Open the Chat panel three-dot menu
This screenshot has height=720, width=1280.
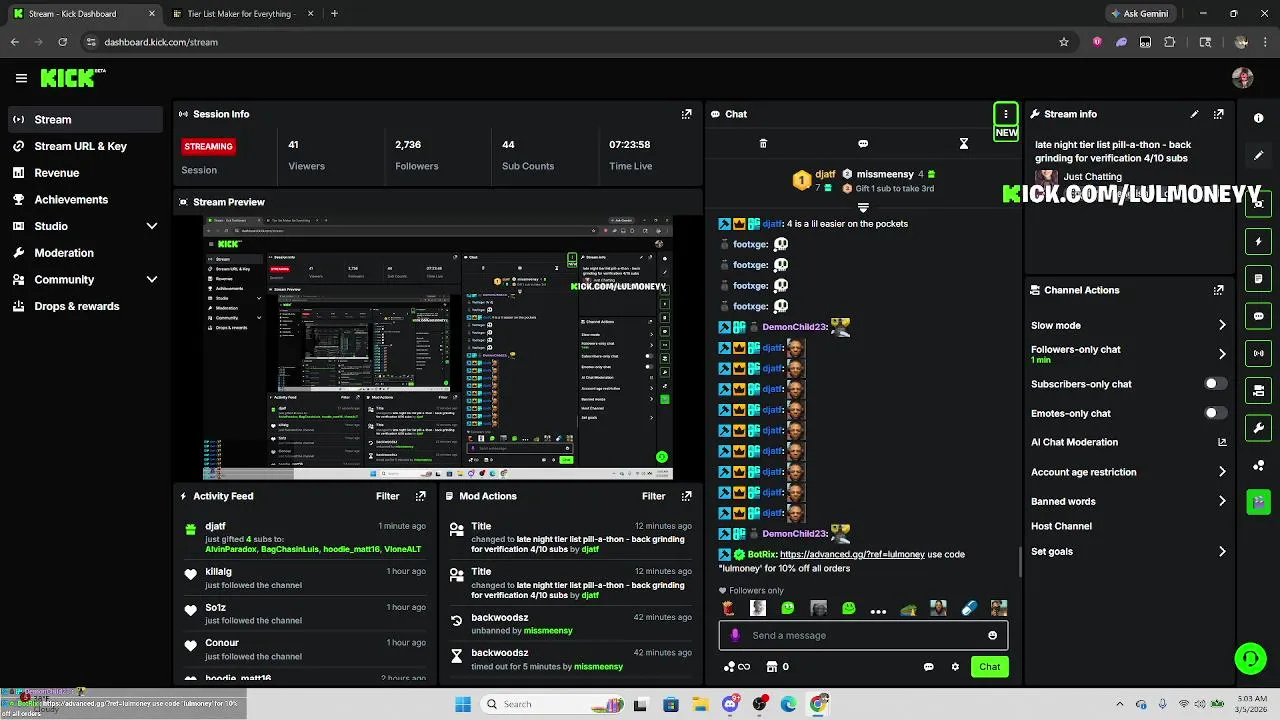(1006, 114)
